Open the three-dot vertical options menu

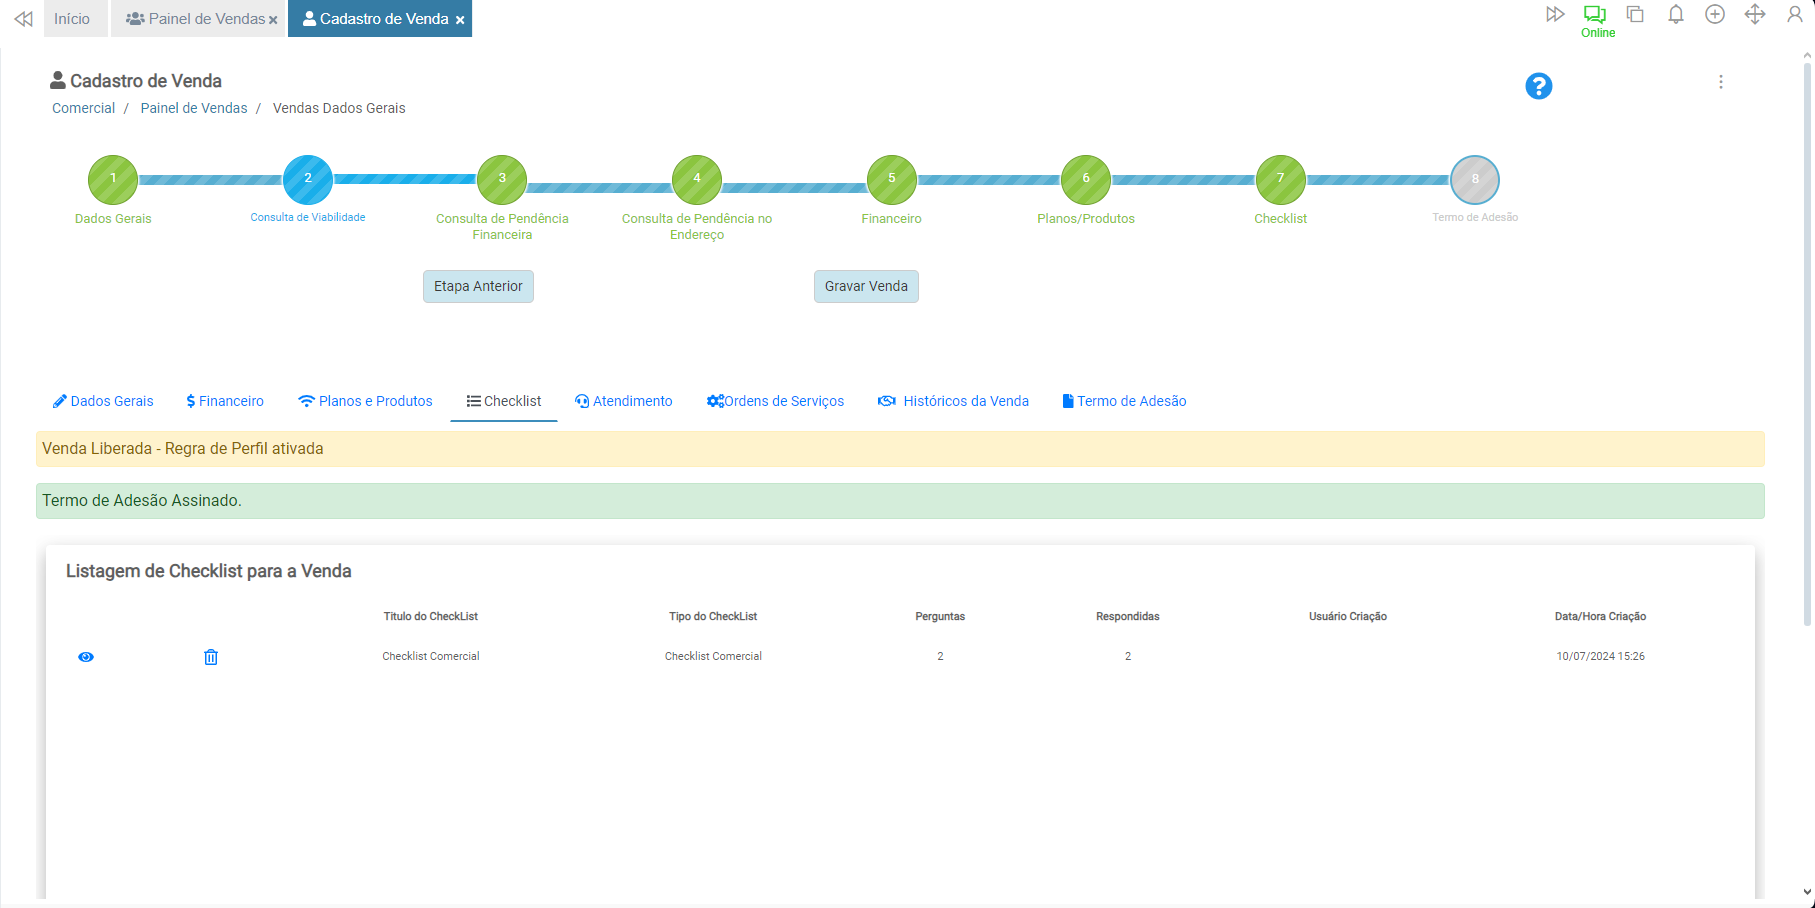click(1720, 82)
